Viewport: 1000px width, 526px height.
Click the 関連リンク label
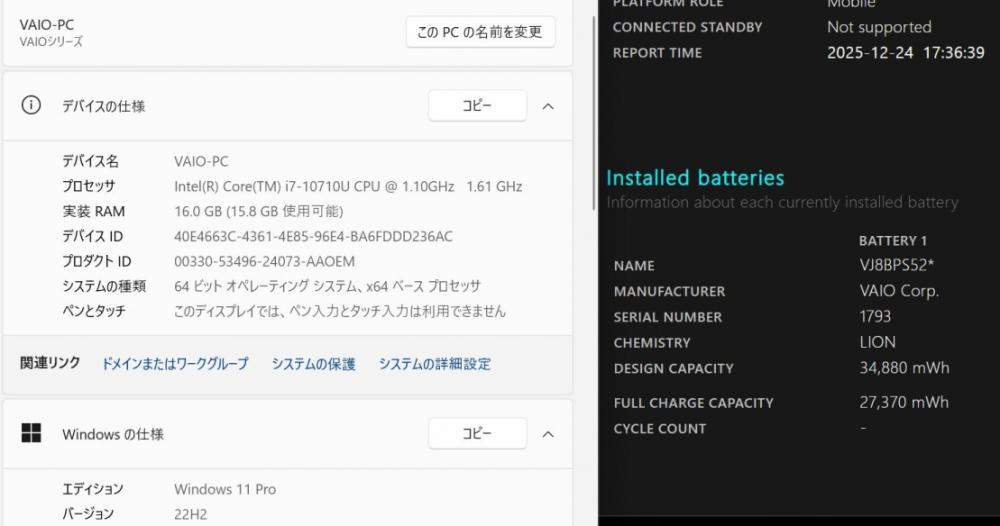[x=50, y=363]
